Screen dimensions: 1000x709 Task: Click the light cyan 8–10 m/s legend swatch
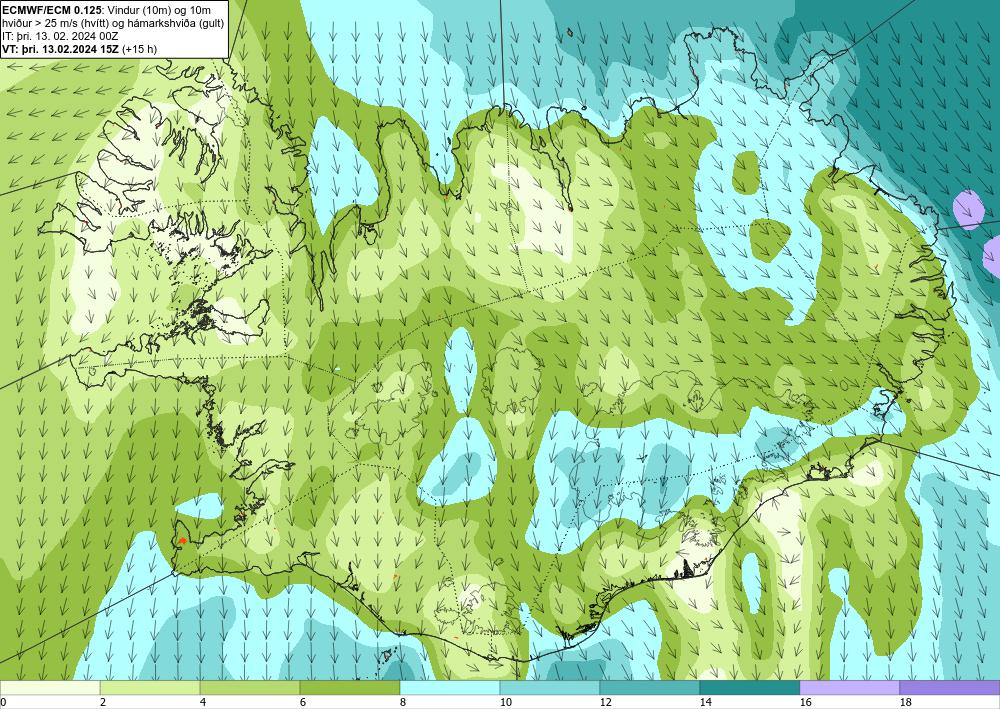[450, 687]
